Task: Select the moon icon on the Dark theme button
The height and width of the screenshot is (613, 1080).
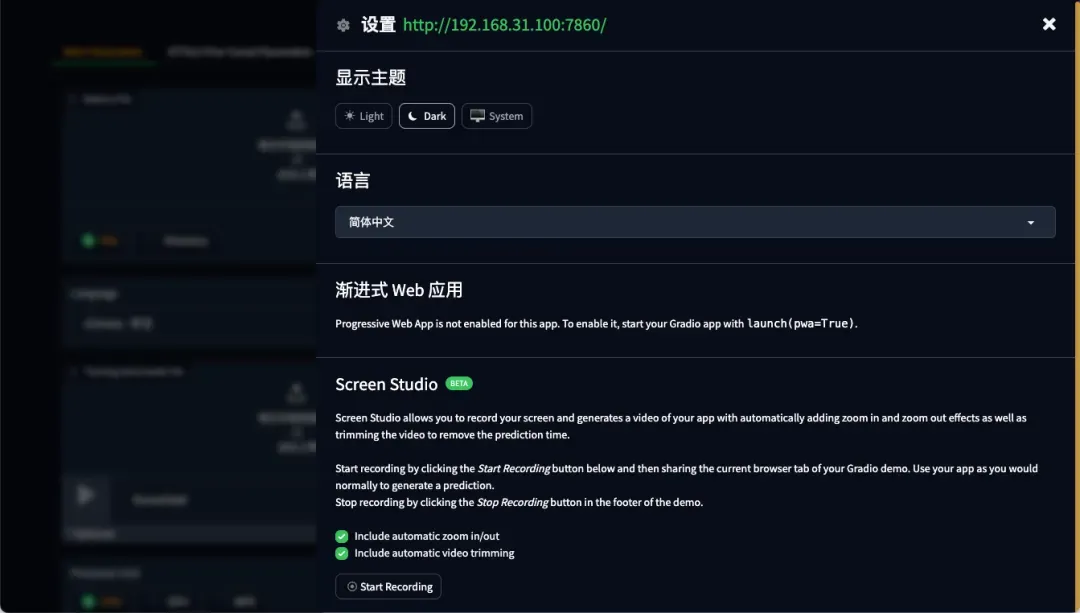Action: [x=410, y=115]
